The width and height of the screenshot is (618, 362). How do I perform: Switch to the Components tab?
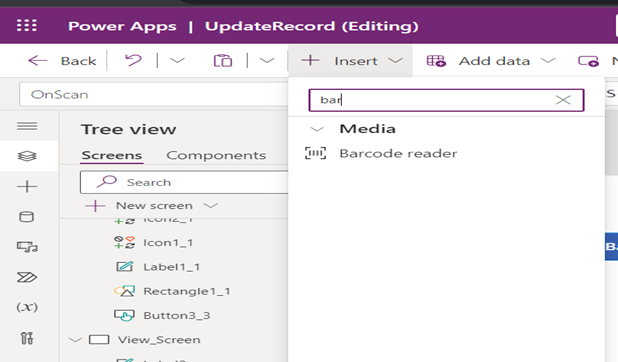(216, 155)
